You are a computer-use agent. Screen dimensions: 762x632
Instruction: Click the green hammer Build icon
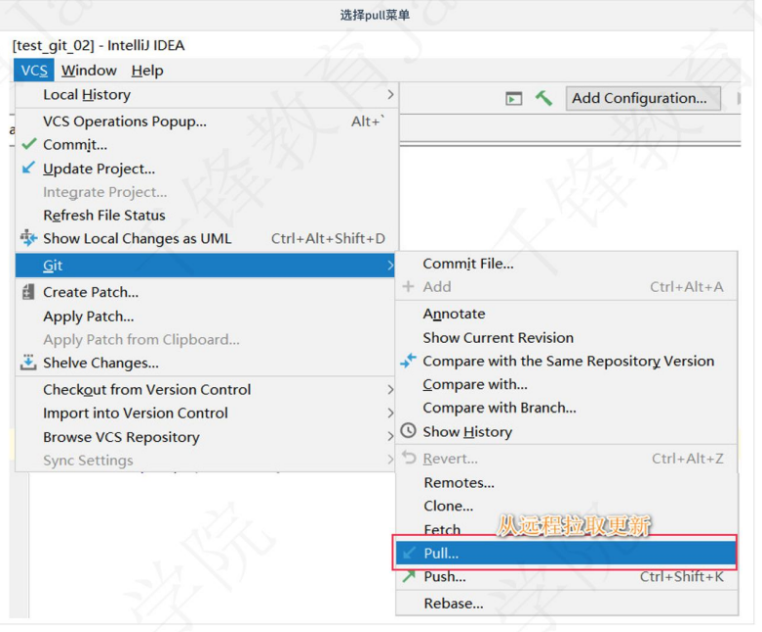544,98
